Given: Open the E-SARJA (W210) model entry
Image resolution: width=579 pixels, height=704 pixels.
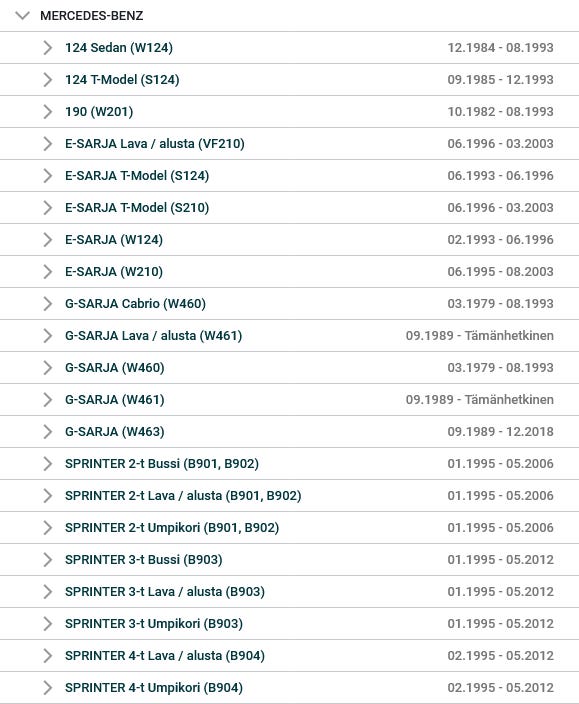Looking at the screenshot, I should click(x=114, y=272).
